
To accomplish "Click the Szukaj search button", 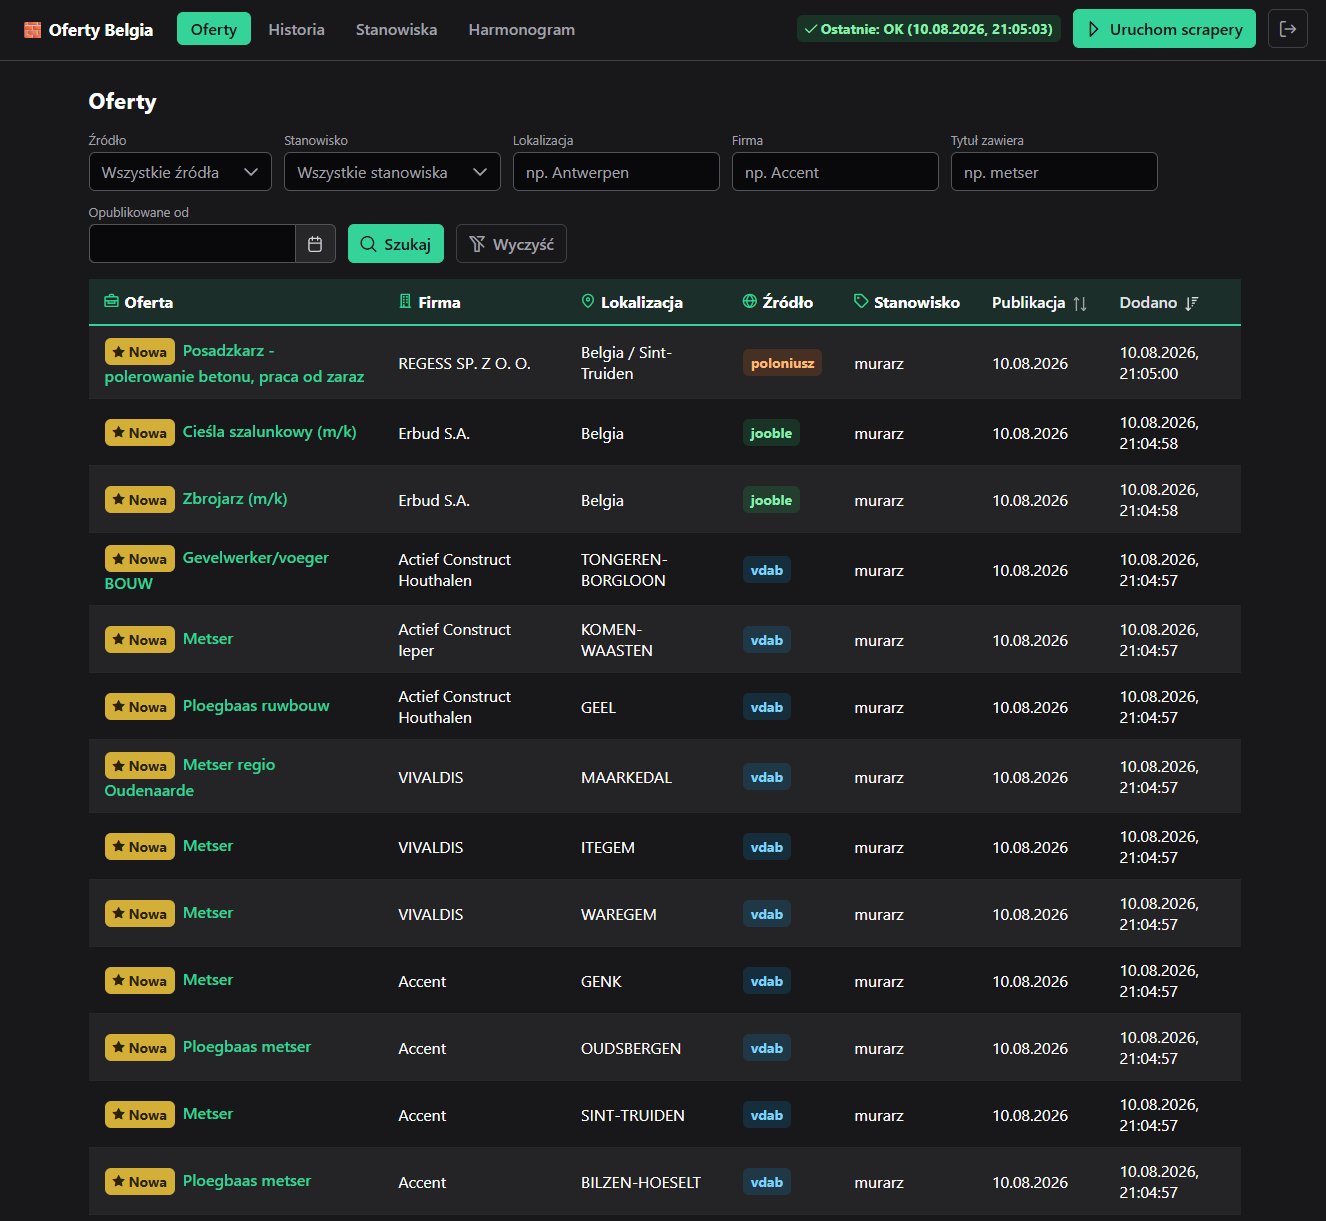I will point(396,244).
